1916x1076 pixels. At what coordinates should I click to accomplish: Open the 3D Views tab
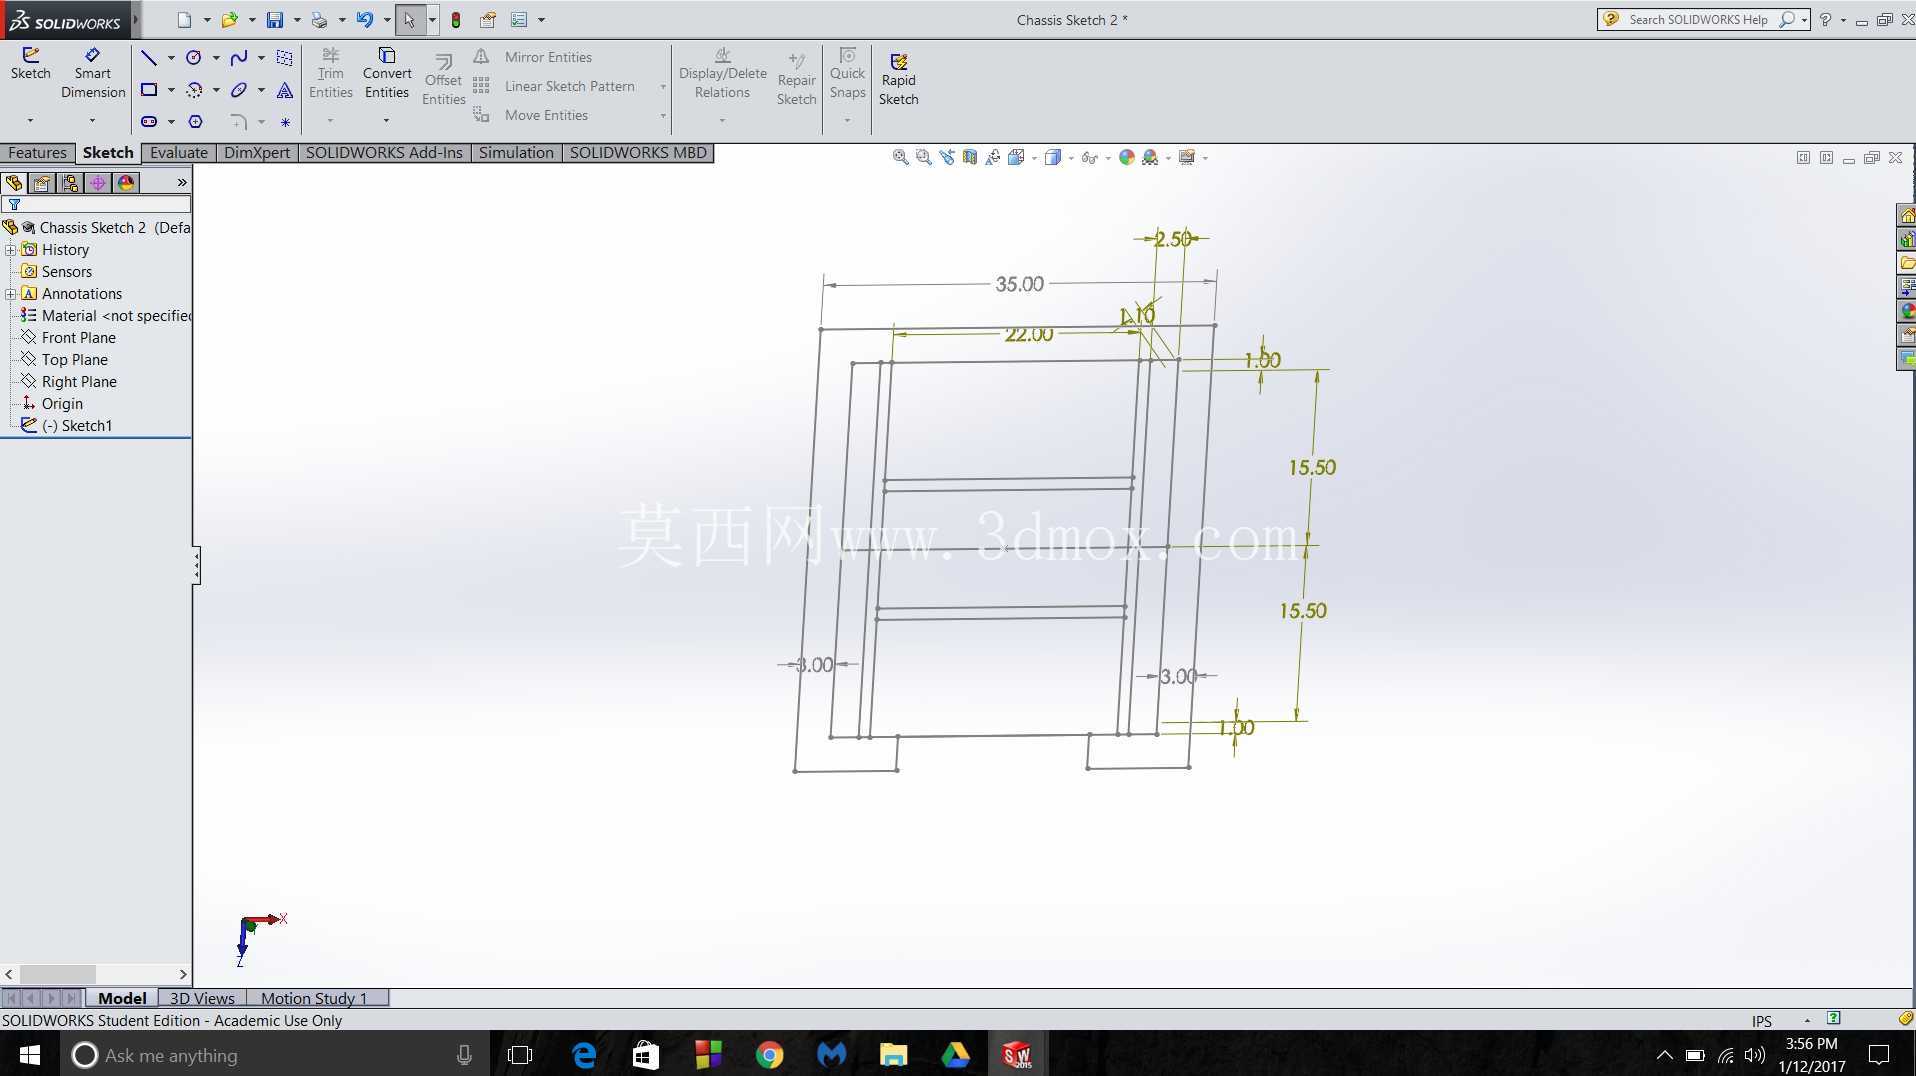click(x=202, y=998)
